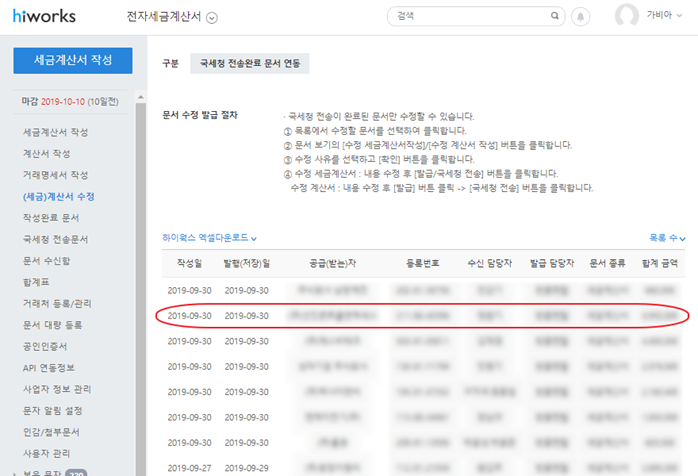This screenshot has width=698, height=476.
Task: Open 국세청 전송문서 menu item
Action: click(56, 239)
